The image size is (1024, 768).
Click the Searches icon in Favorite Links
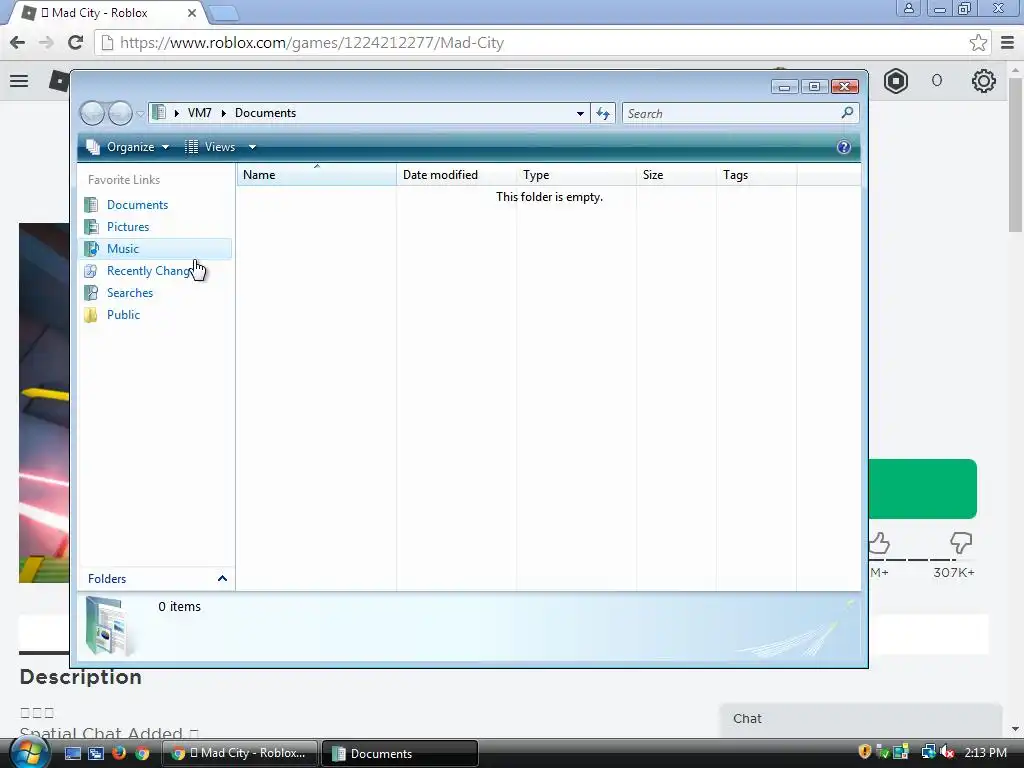pyautogui.click(x=91, y=293)
